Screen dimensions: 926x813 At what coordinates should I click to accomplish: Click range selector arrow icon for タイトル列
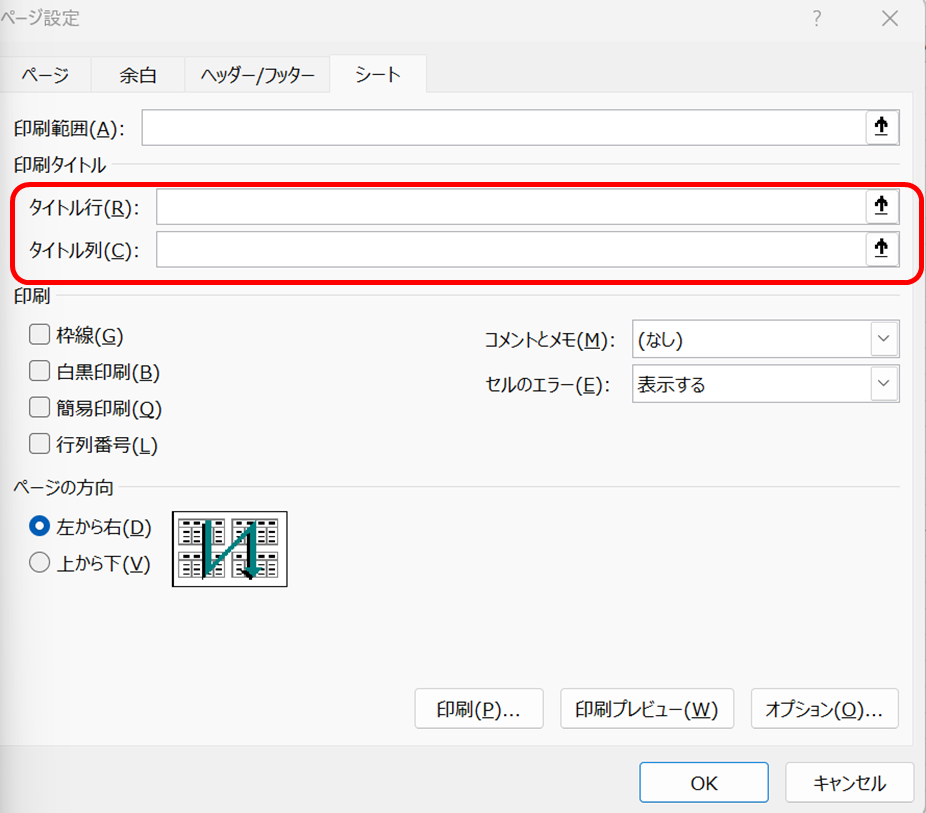click(x=881, y=250)
